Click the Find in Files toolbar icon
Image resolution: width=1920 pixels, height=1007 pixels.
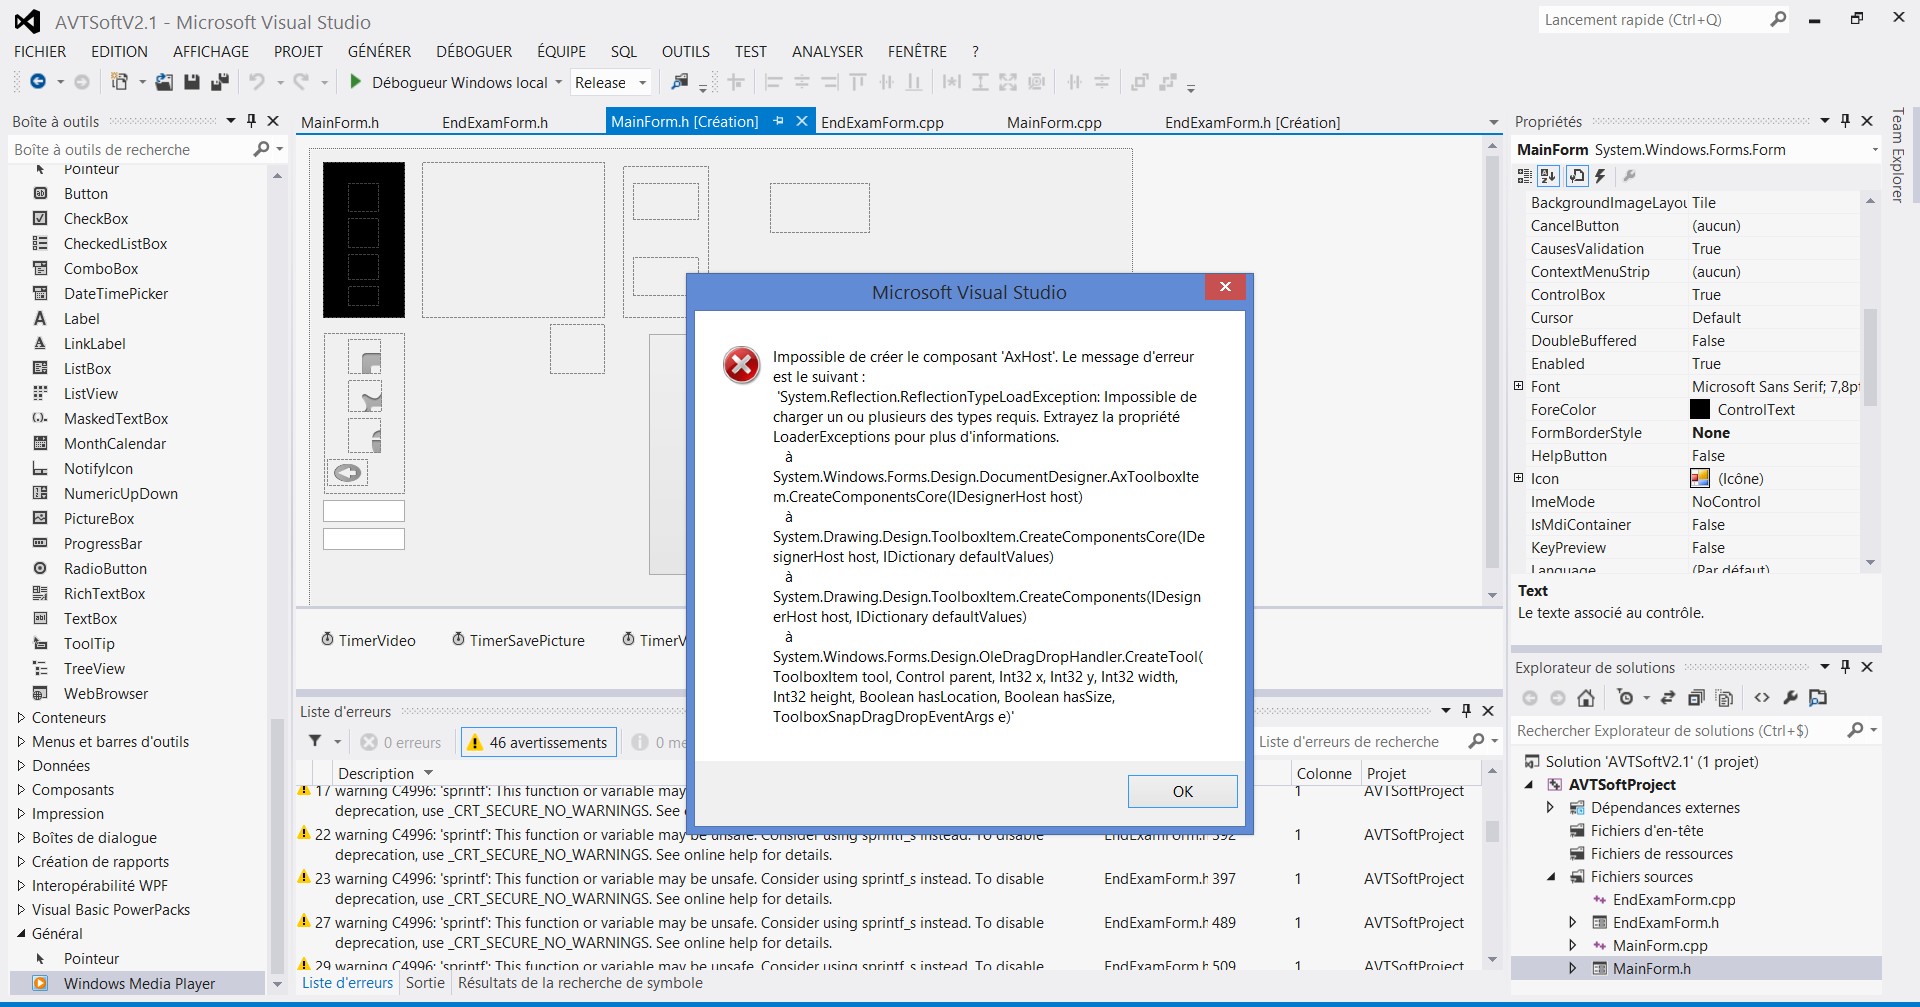tap(680, 82)
